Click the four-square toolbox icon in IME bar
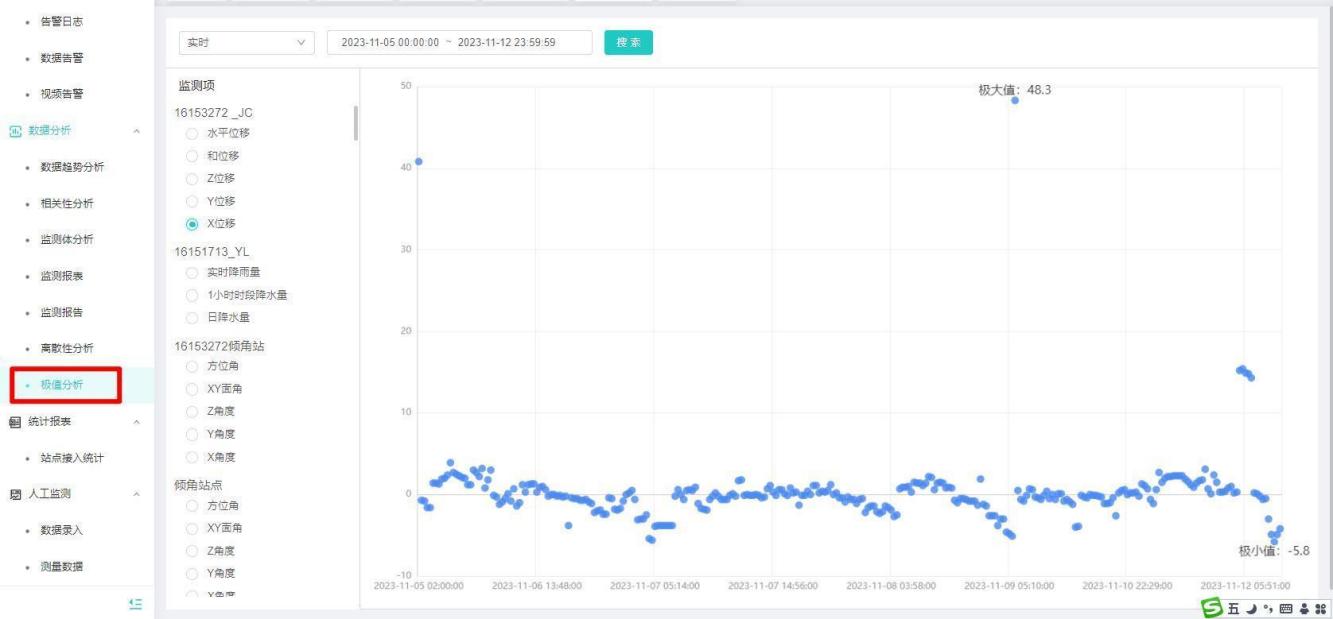The image size is (1333, 619). pyautogui.click(x=1320, y=607)
